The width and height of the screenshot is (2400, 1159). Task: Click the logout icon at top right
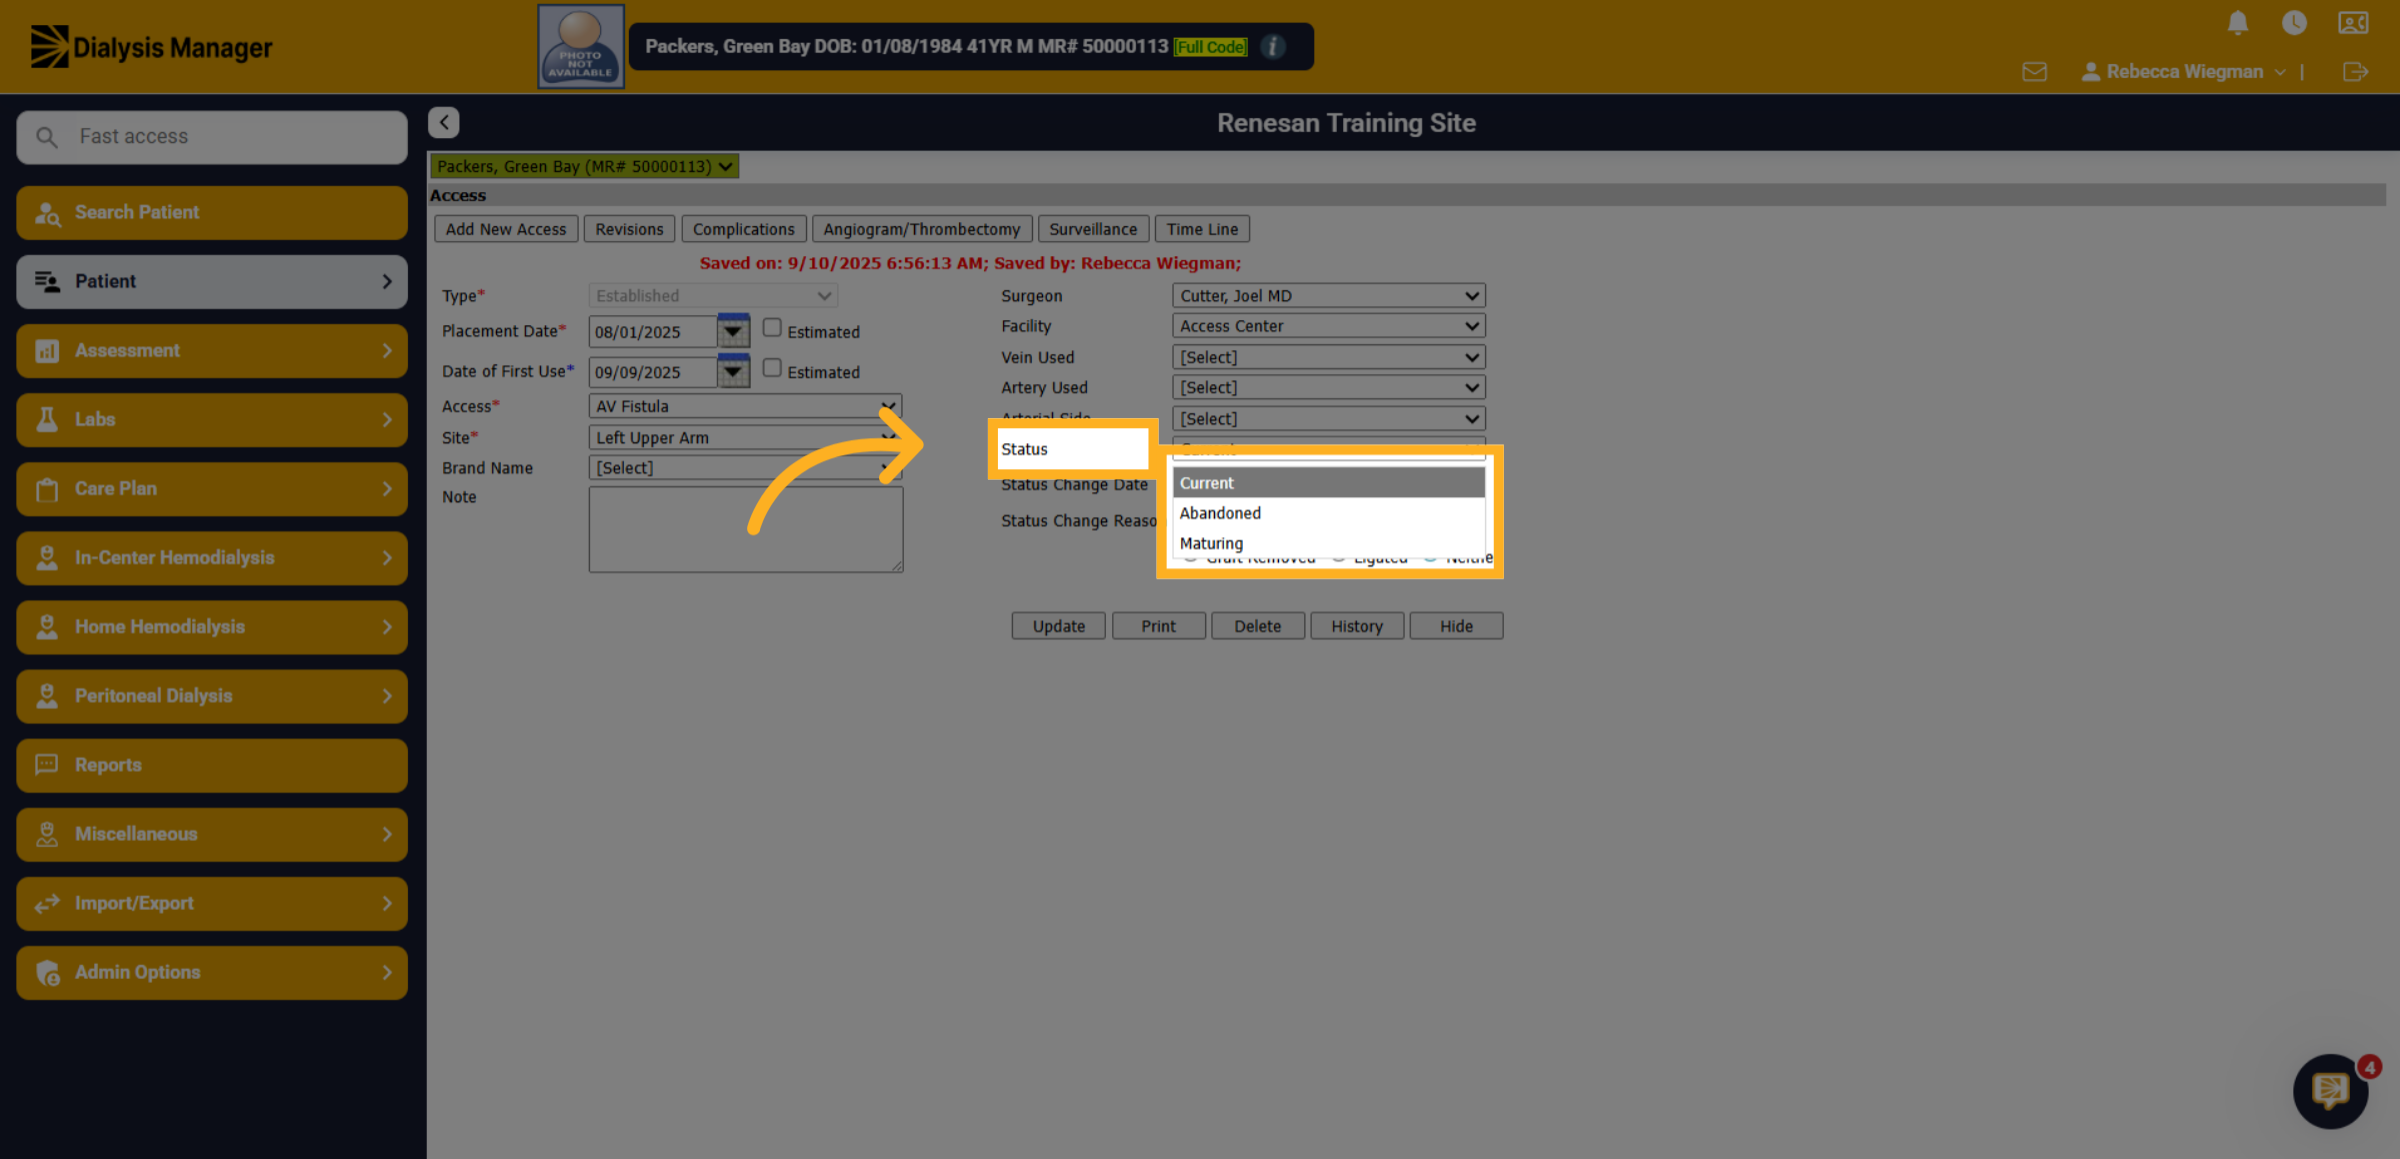coord(2355,72)
